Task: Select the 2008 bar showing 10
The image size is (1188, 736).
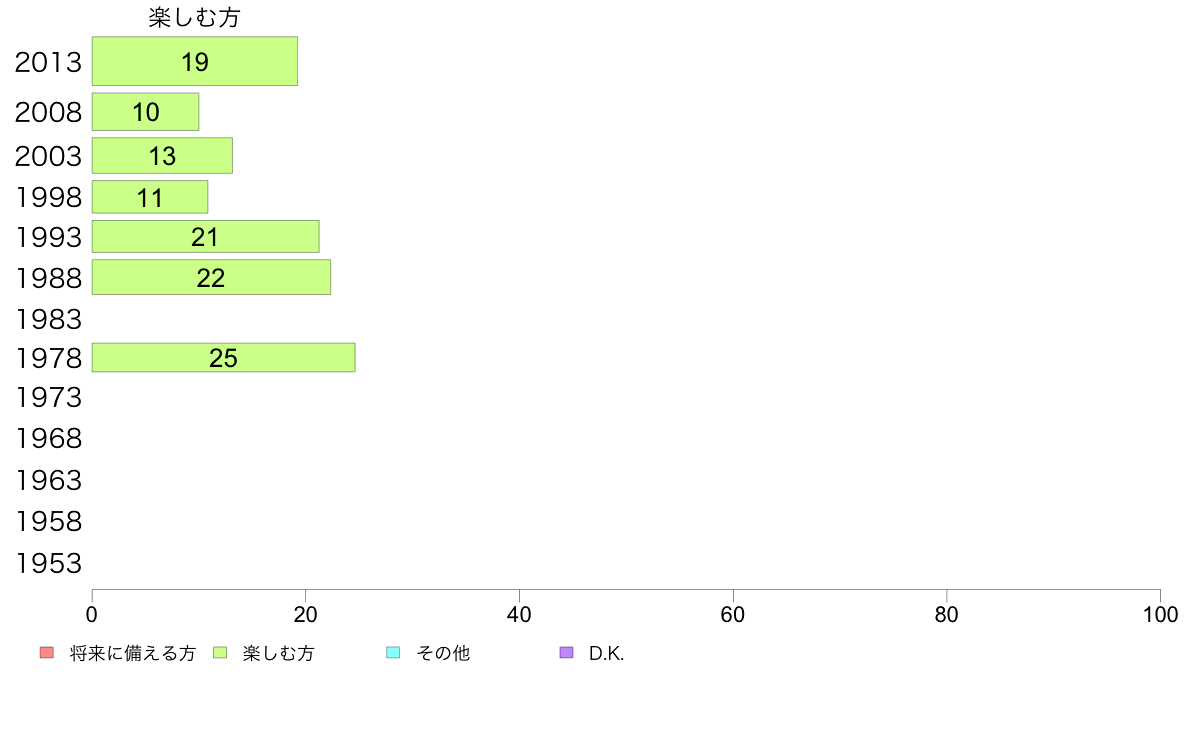Action: (145, 112)
